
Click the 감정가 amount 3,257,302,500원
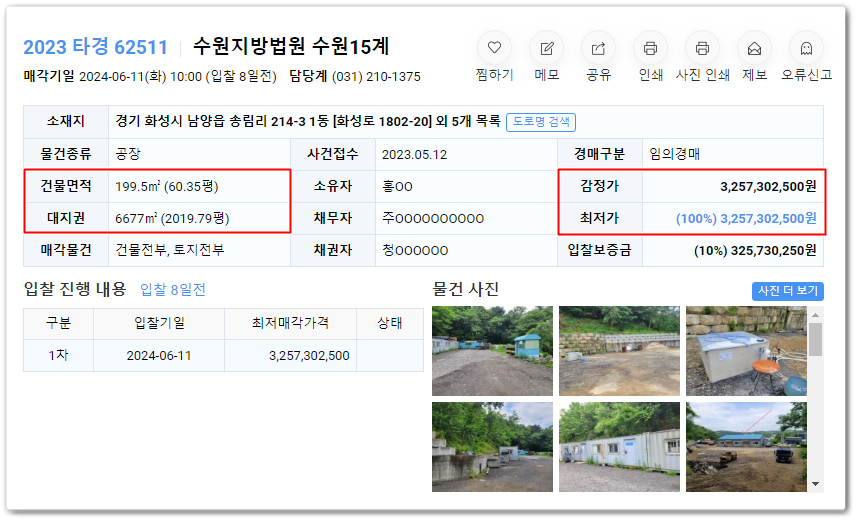click(x=768, y=187)
